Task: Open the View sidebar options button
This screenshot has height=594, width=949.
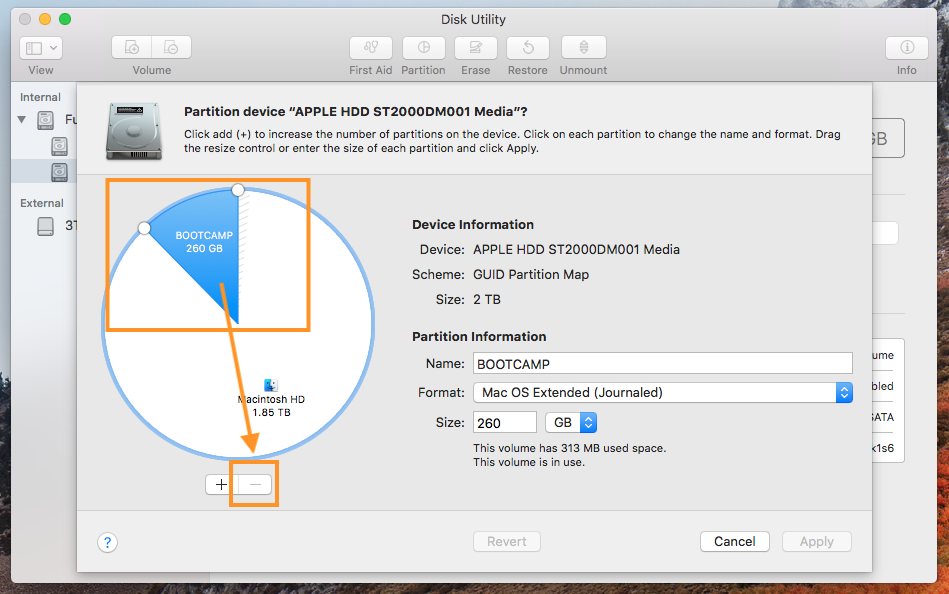Action: pos(41,48)
